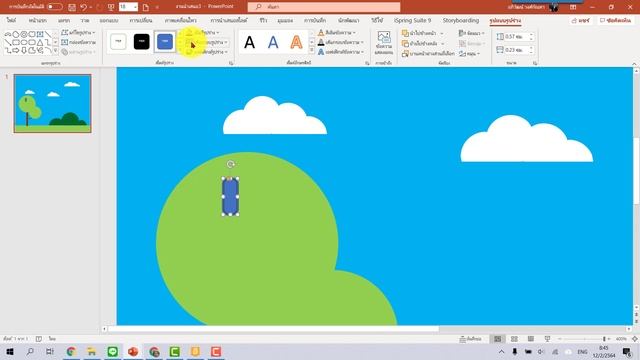Click the new blank document icon
640x360 pixels.
coord(146,7)
